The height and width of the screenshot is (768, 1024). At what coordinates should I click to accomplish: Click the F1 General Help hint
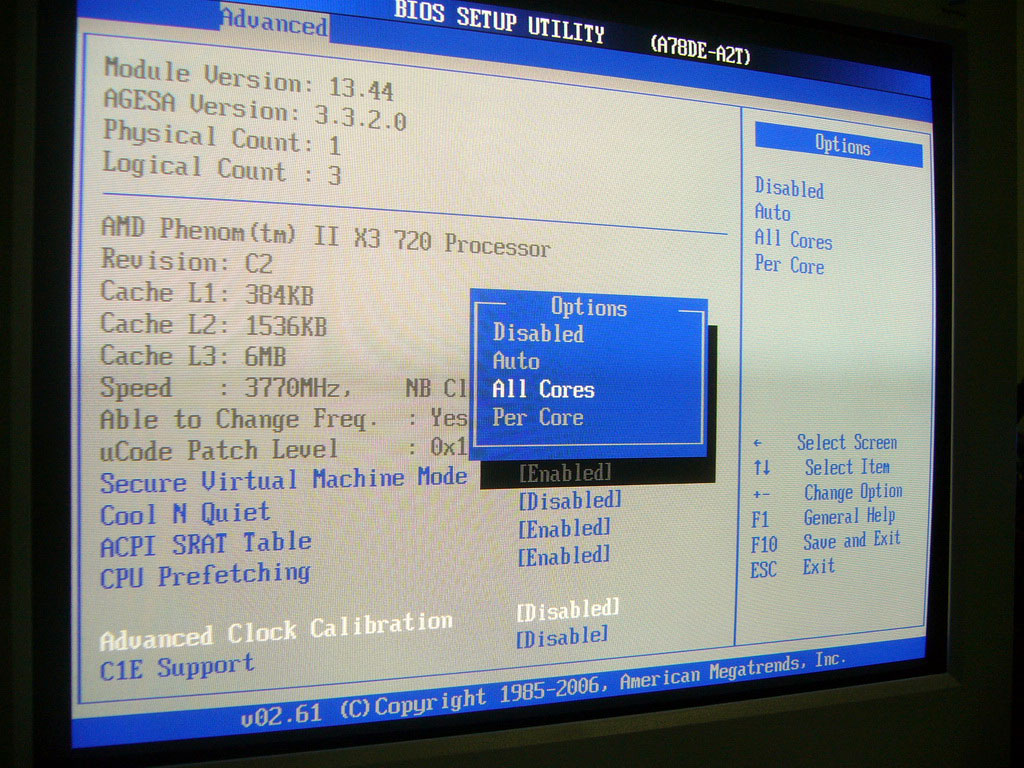[x=823, y=517]
